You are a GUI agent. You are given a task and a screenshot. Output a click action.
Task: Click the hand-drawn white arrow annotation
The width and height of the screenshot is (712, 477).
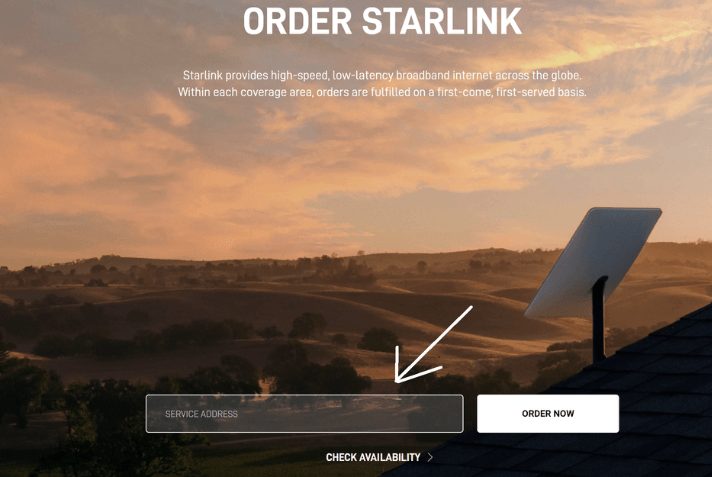431,345
